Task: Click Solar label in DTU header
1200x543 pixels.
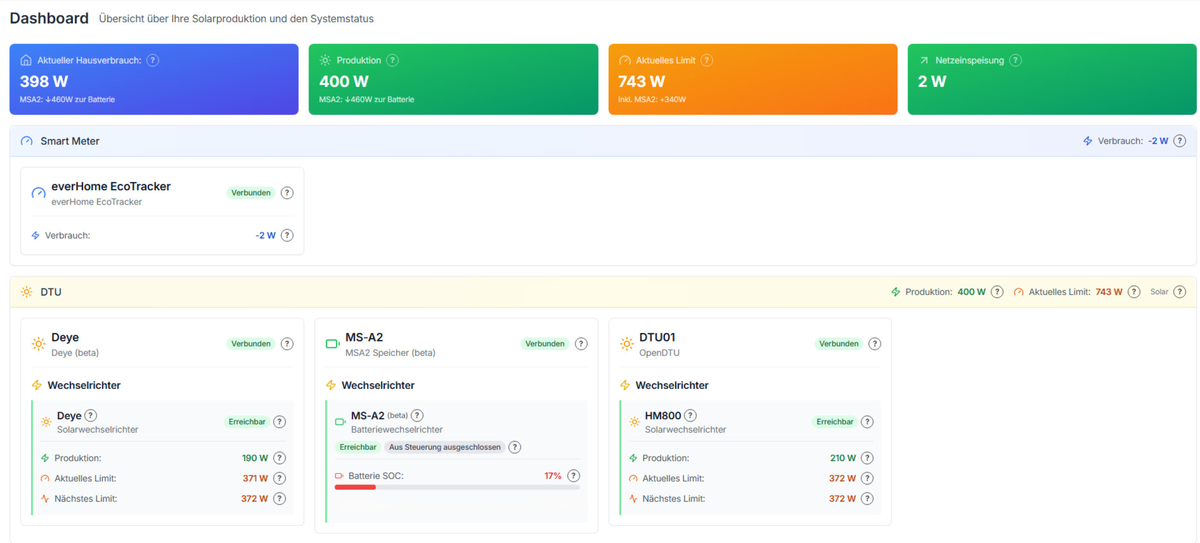Action: click(1159, 292)
